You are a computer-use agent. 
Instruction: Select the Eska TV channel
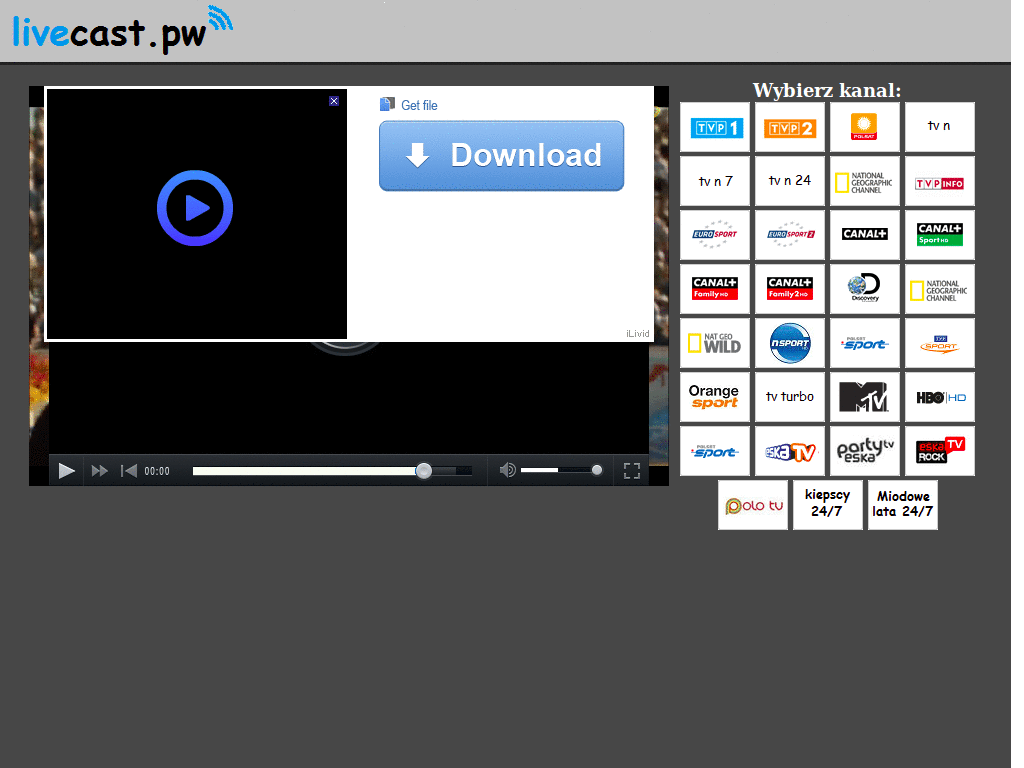click(790, 451)
